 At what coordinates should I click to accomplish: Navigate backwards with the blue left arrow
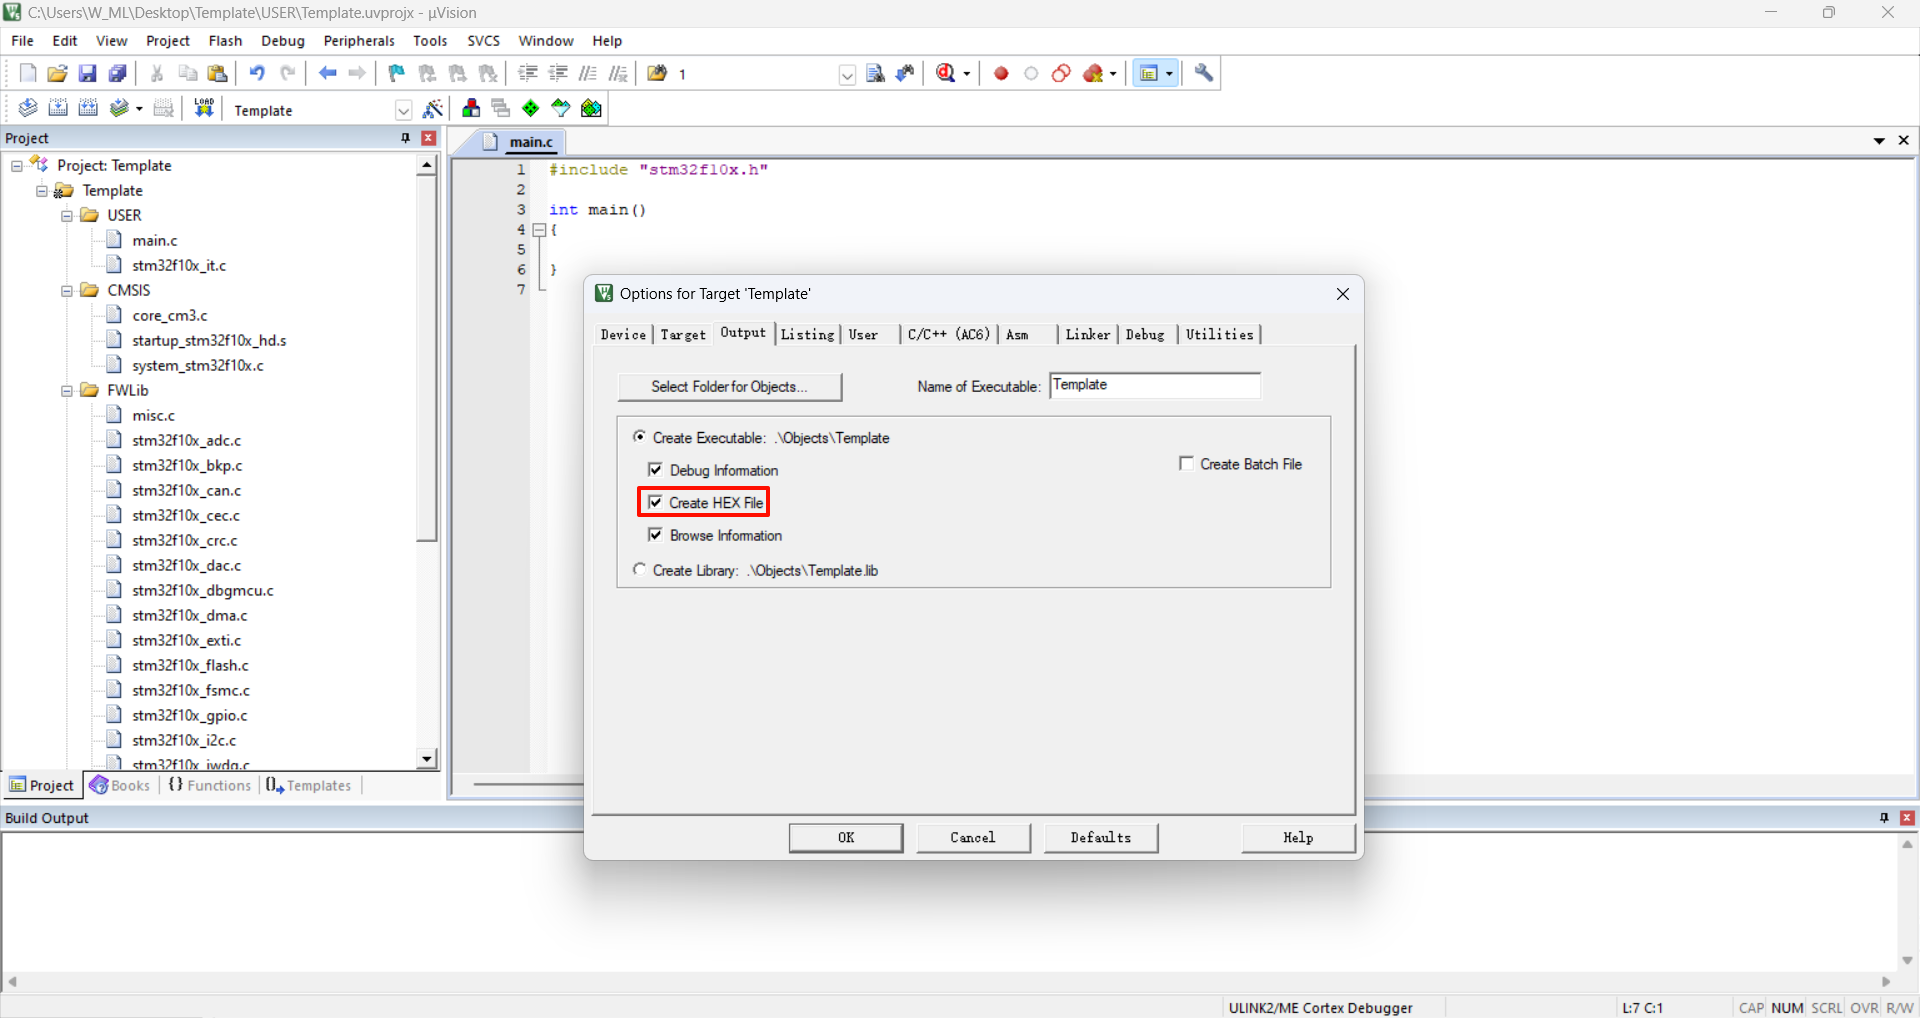click(327, 73)
